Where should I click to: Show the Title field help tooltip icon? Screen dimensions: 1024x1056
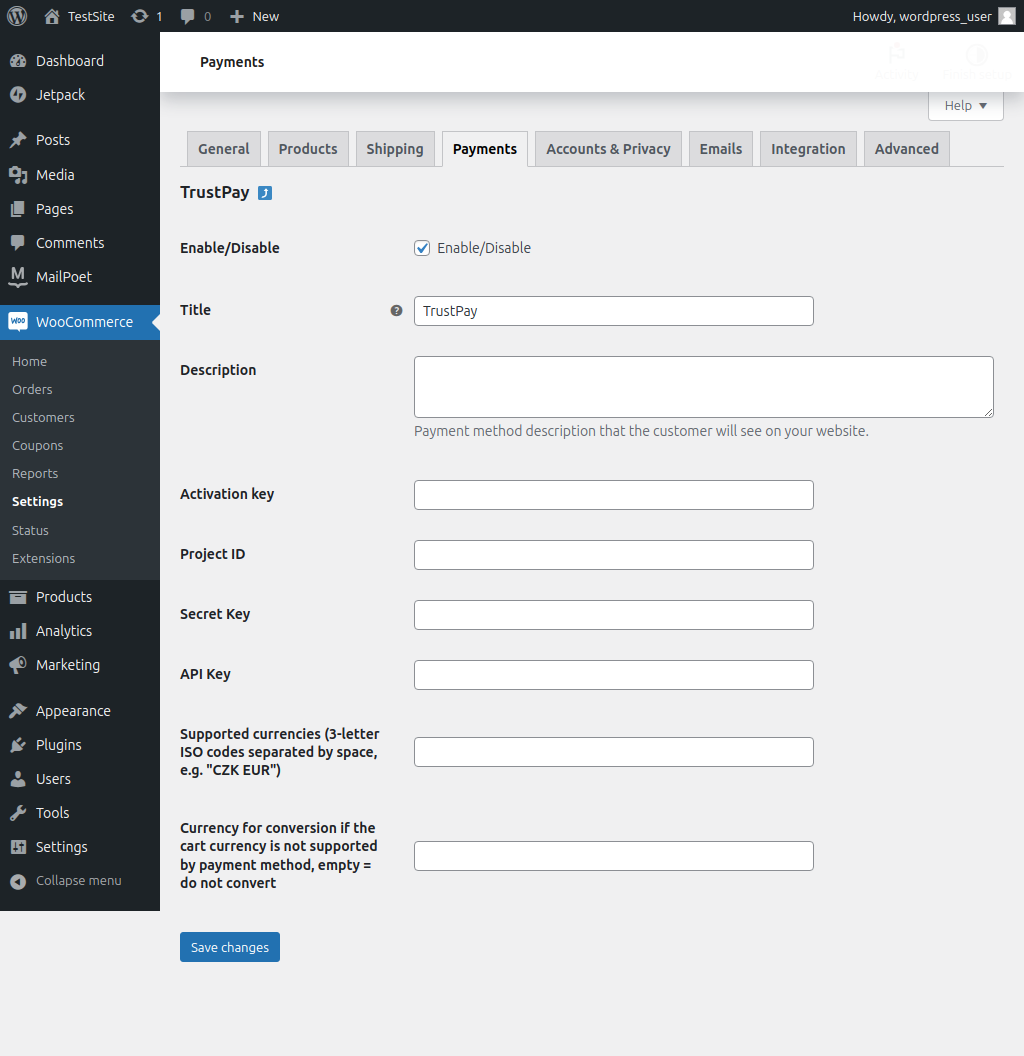[x=396, y=310]
